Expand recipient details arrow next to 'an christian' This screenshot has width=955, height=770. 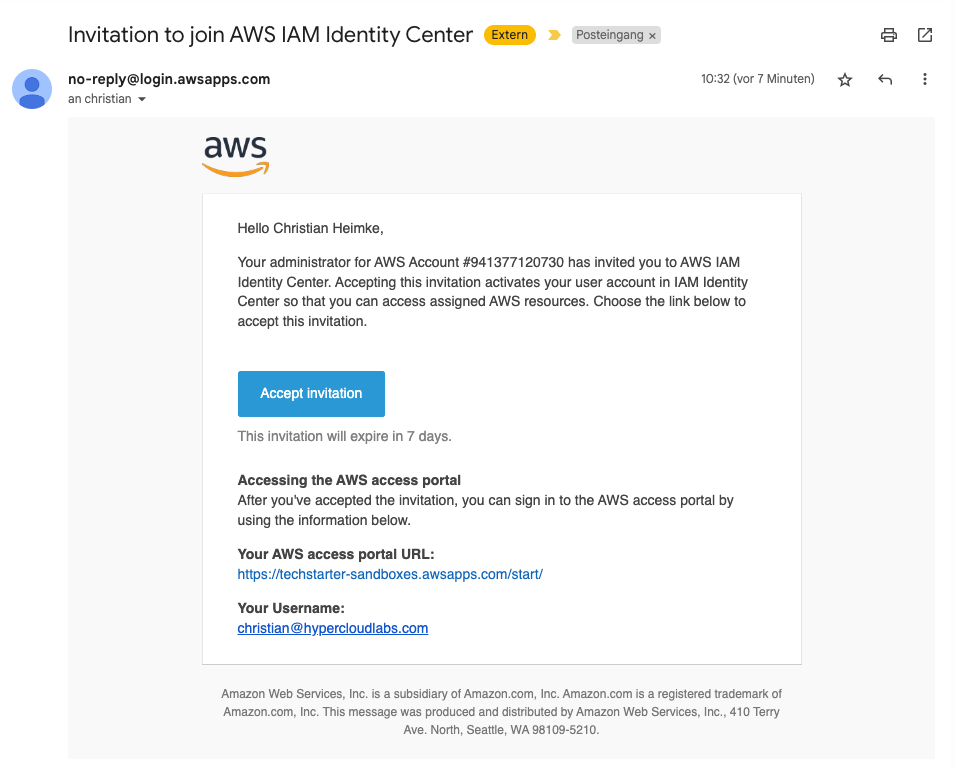pyautogui.click(x=142, y=100)
